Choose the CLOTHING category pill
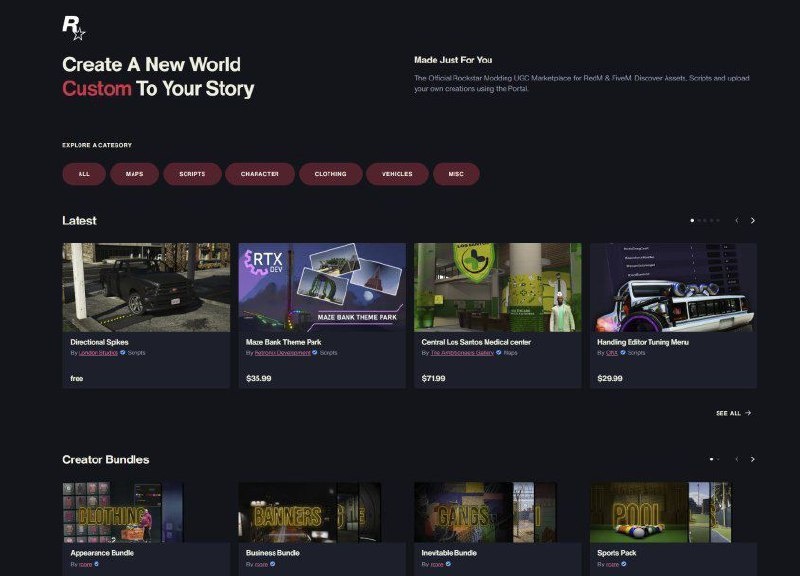800x576 pixels. (x=331, y=174)
